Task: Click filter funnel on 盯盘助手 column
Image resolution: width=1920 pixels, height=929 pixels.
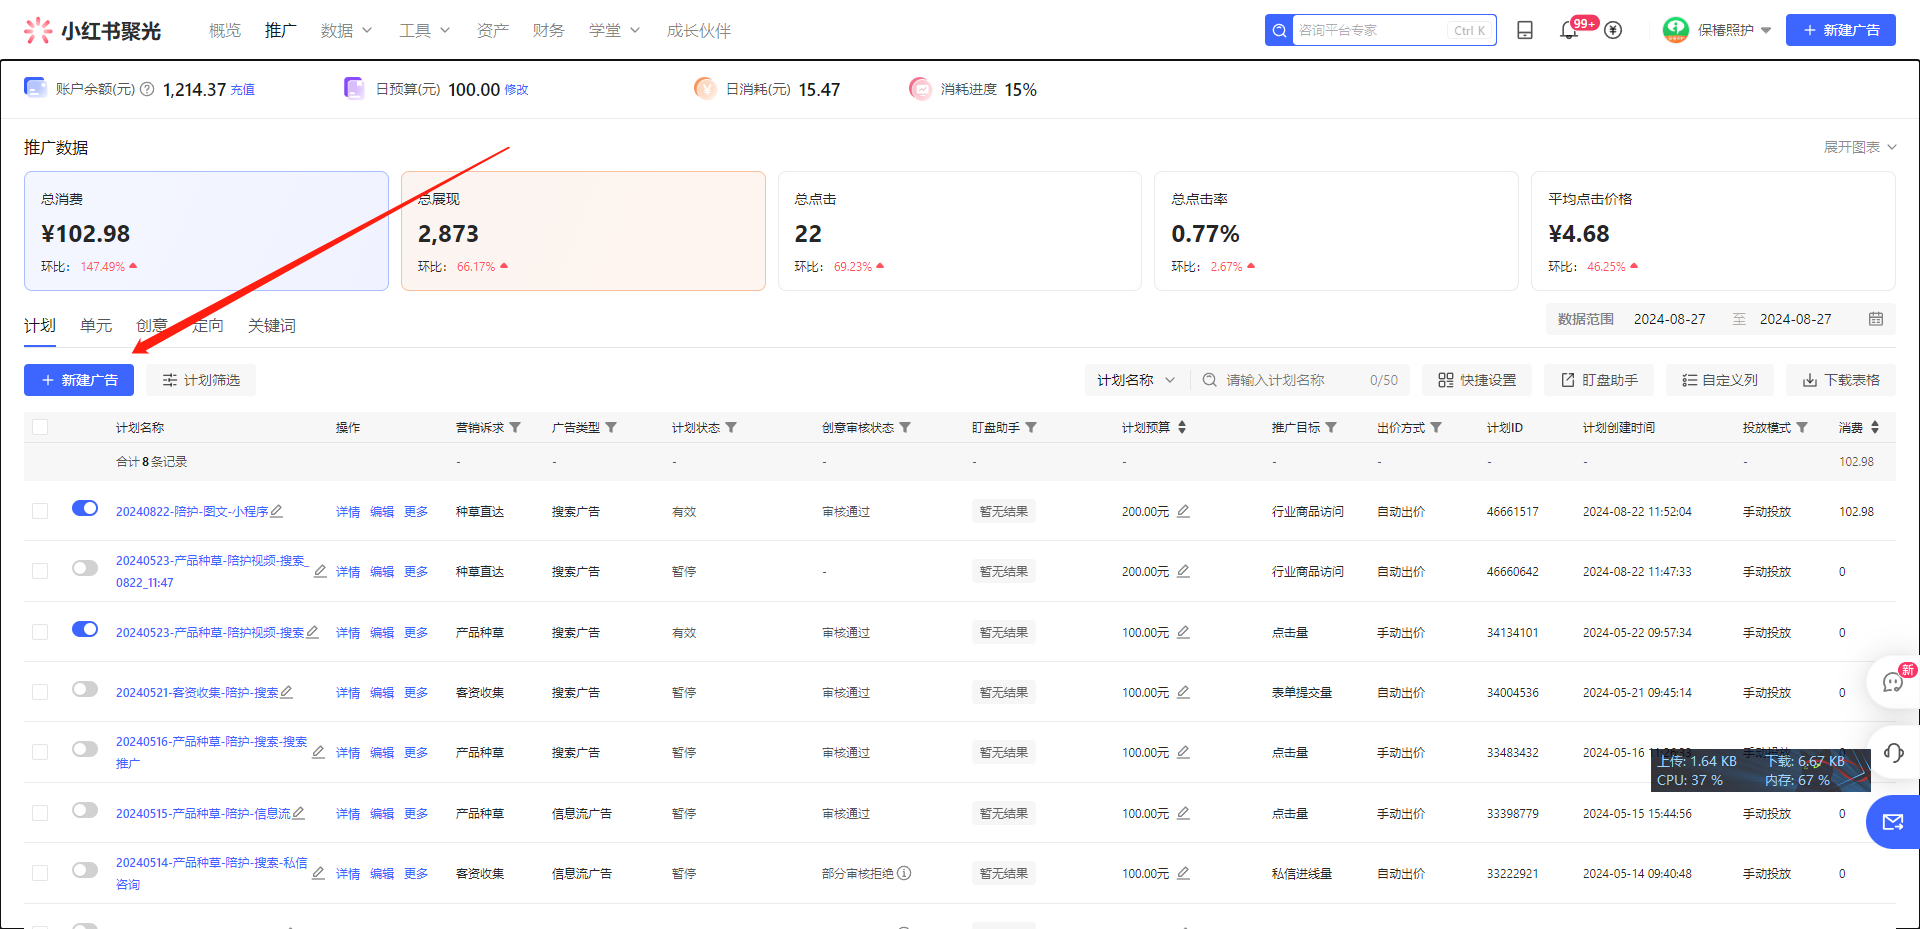Action: tap(1031, 427)
